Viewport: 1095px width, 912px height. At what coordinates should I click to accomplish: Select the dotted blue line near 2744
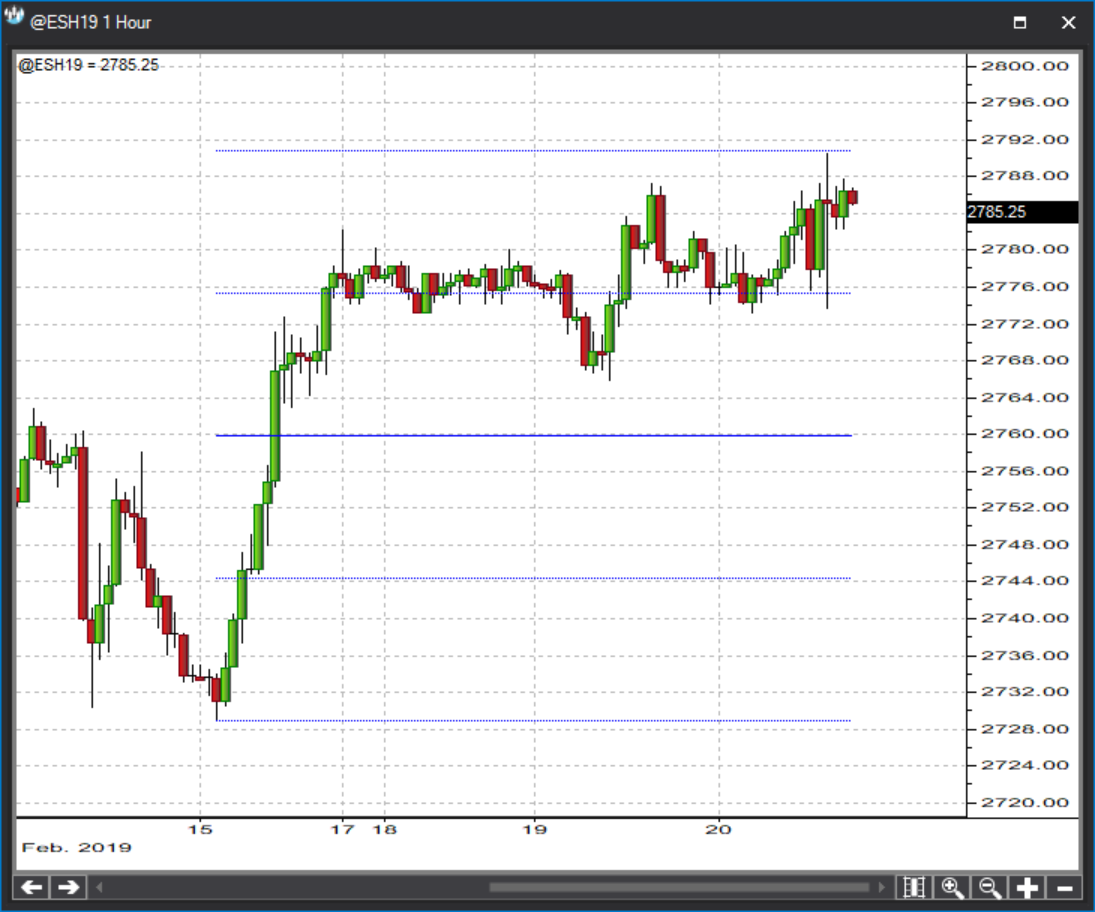tap(534, 578)
